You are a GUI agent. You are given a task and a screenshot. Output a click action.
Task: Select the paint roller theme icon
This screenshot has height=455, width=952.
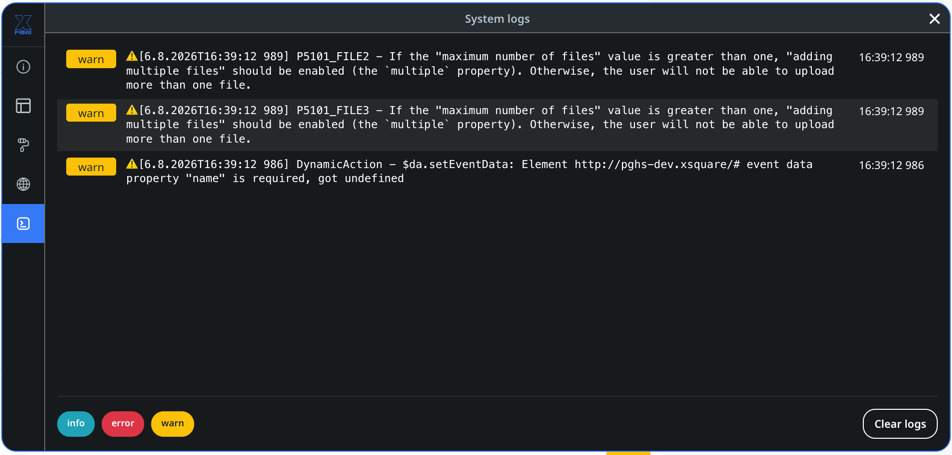tap(23, 145)
